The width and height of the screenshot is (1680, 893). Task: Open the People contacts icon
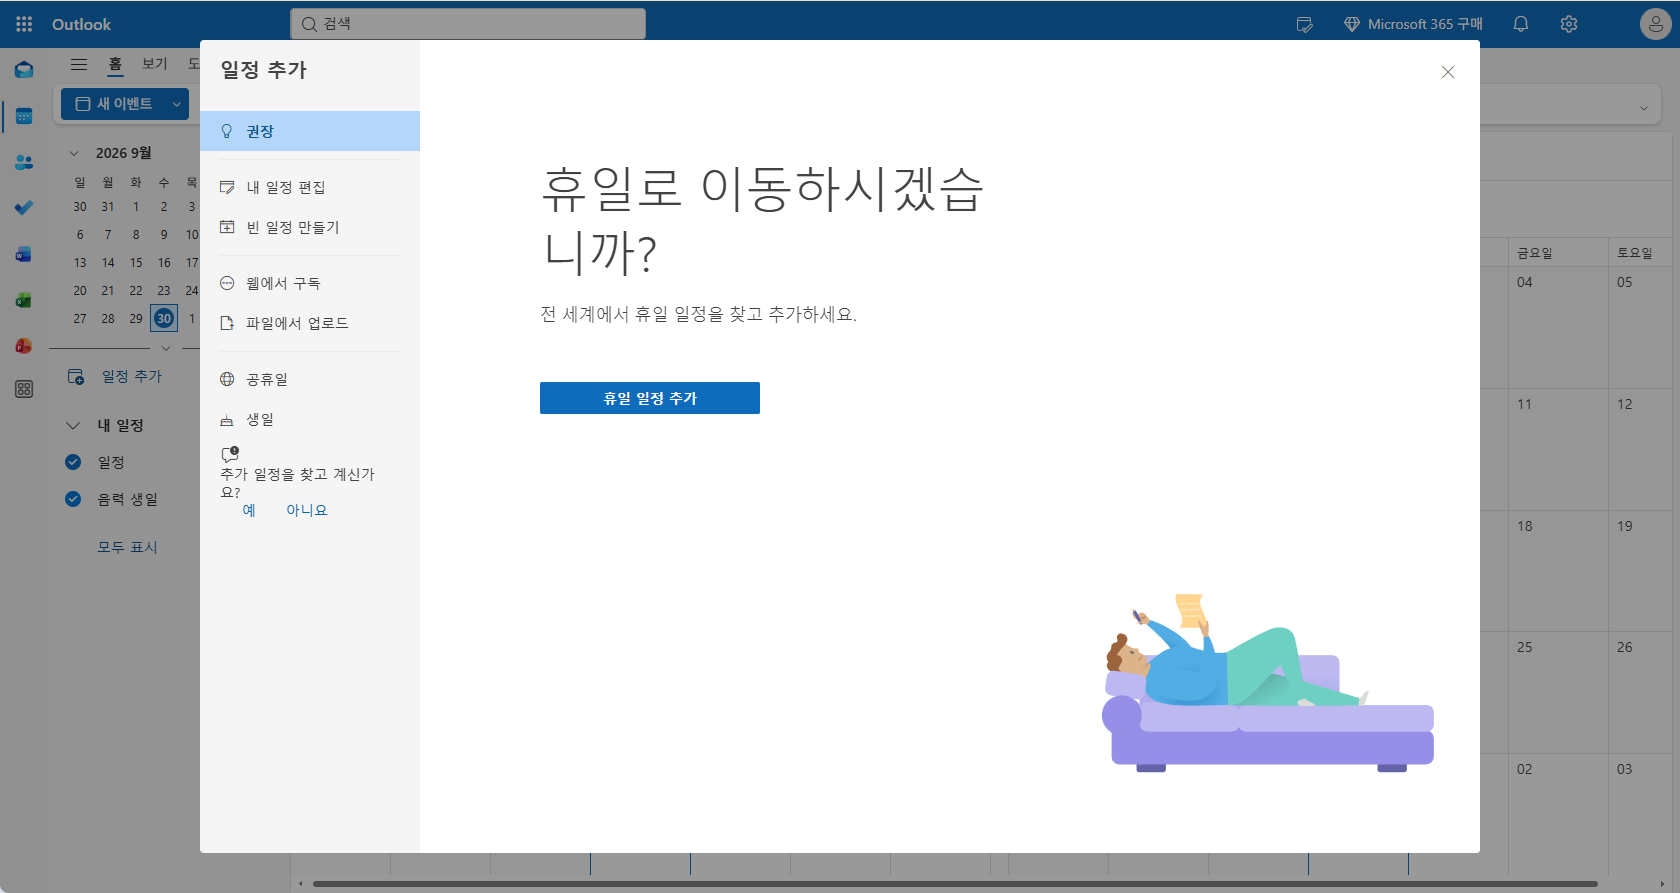tap(24, 162)
